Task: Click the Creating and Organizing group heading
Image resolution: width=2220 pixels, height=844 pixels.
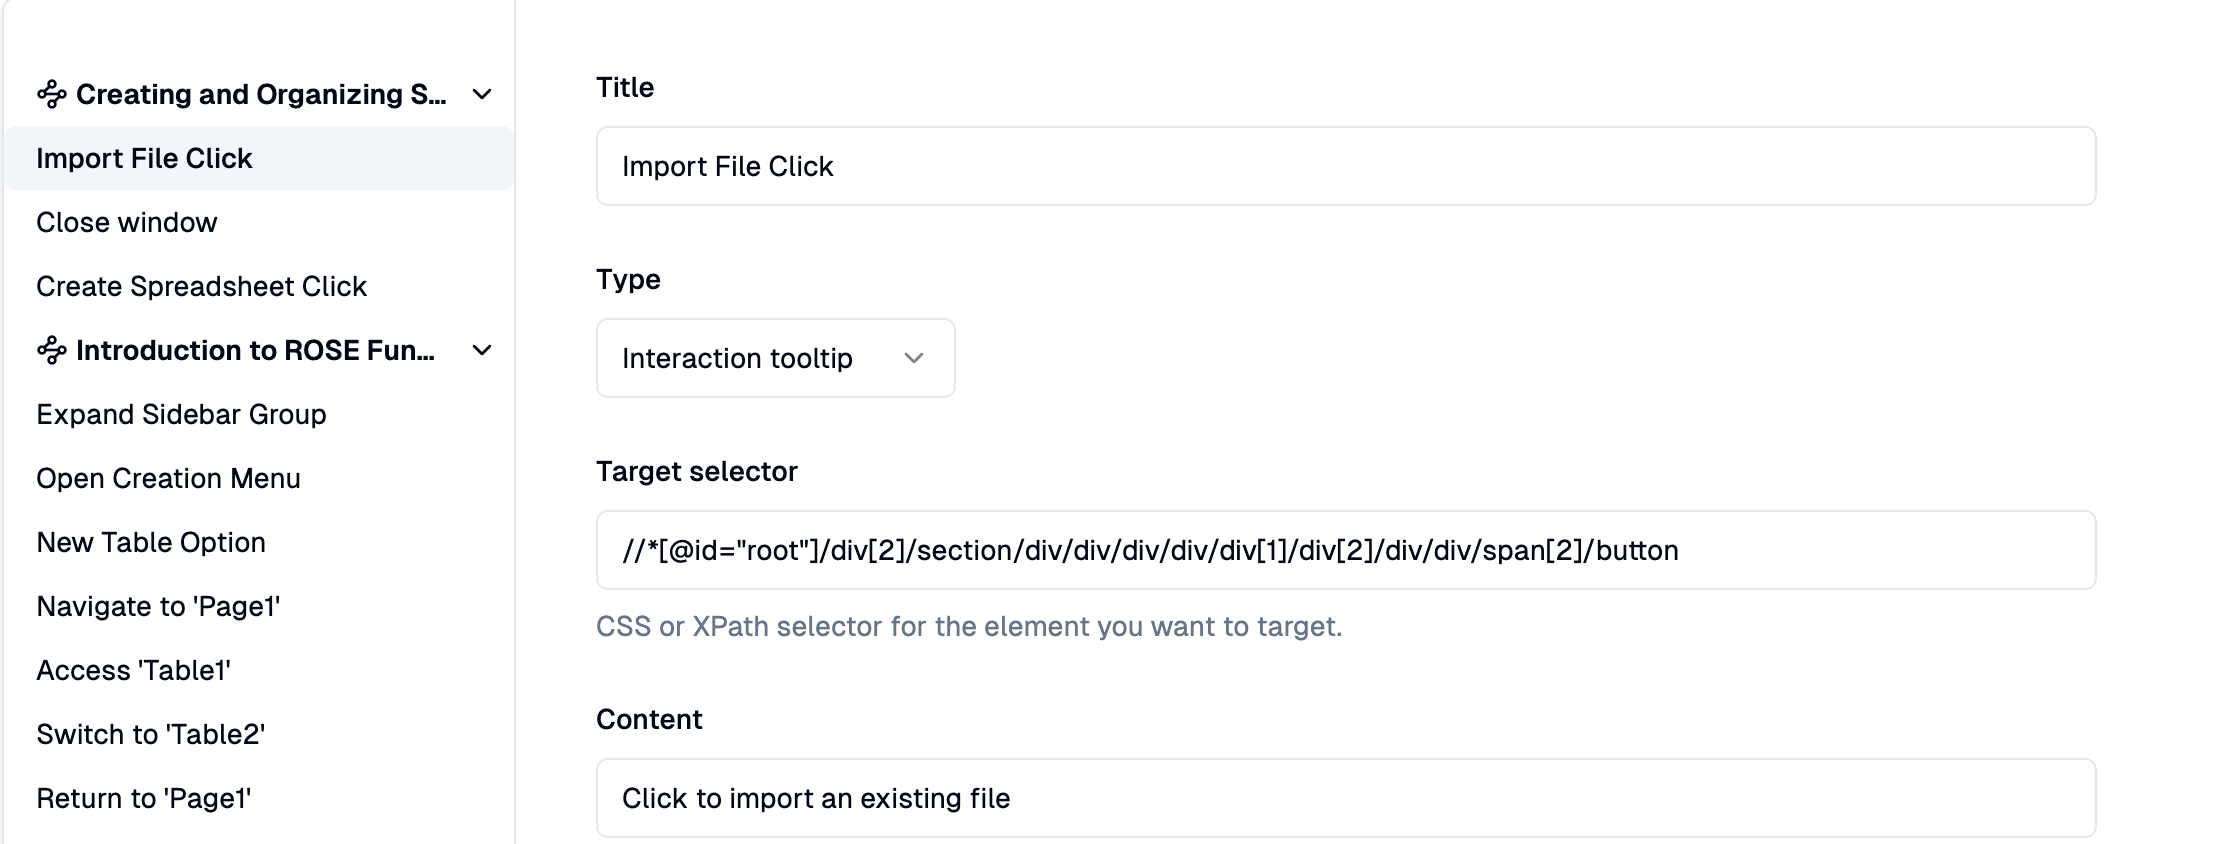Action: click(261, 94)
